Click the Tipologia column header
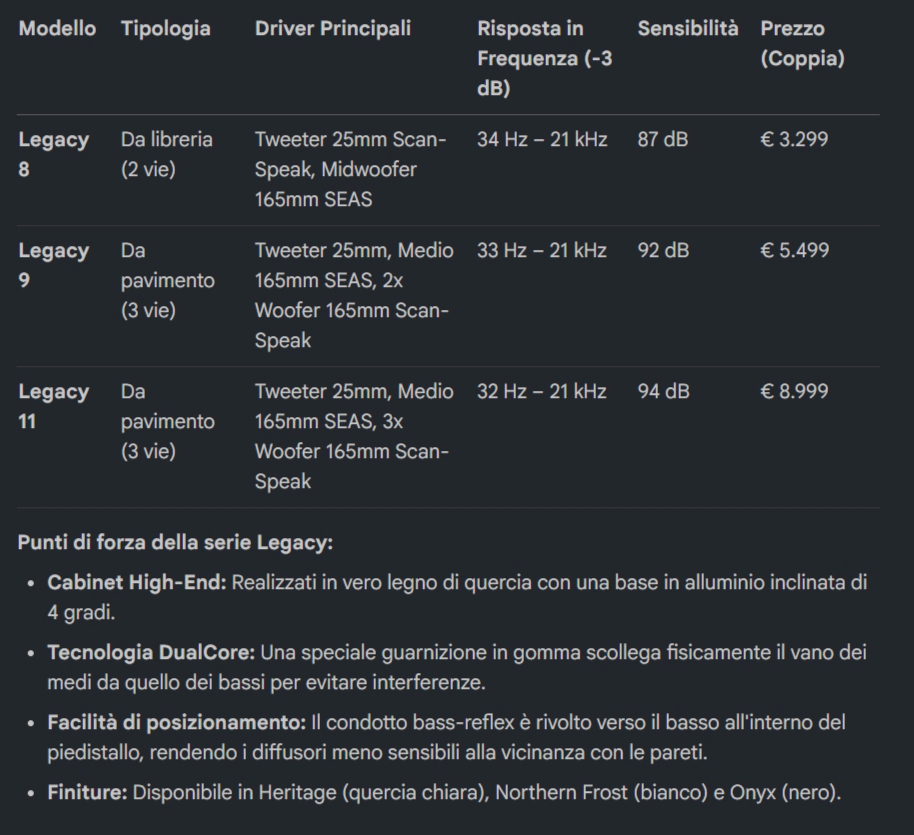 point(166,29)
